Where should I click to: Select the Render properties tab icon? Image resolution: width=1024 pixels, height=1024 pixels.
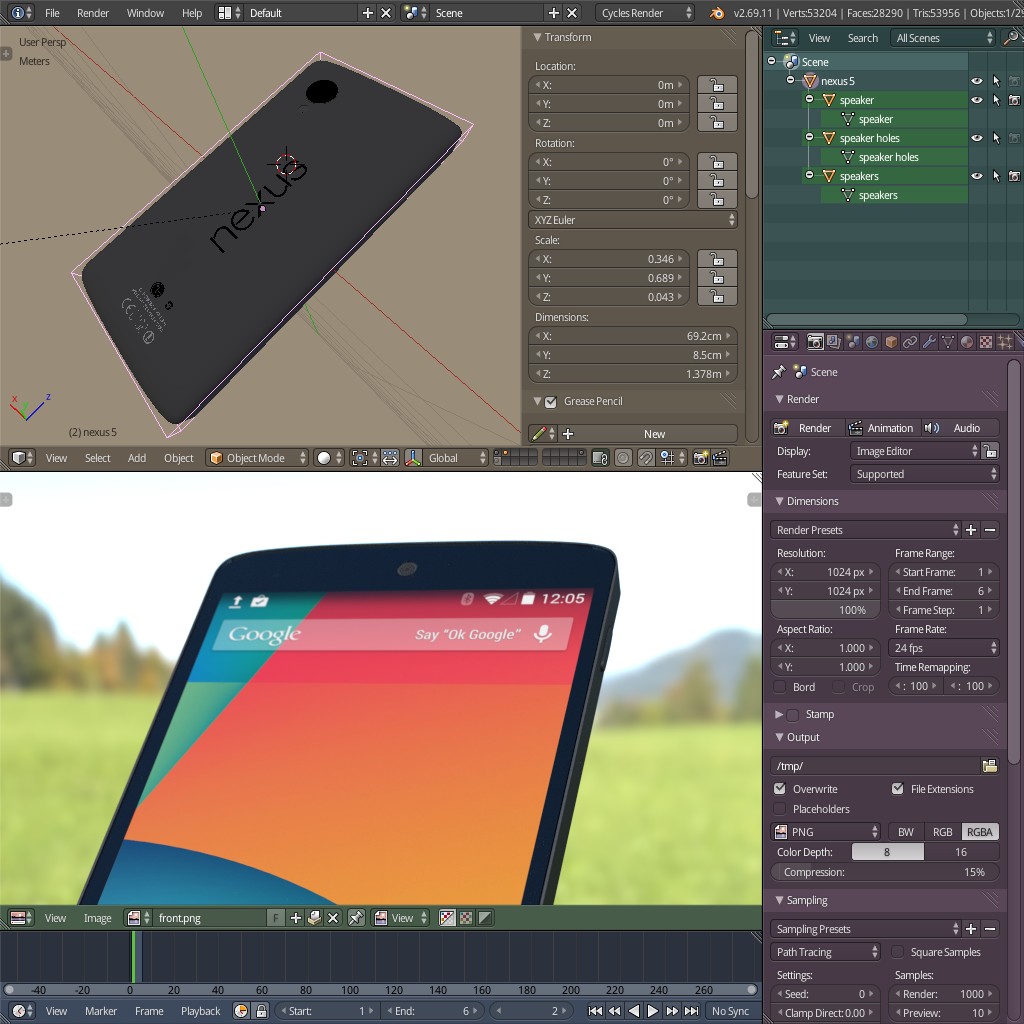coord(817,343)
